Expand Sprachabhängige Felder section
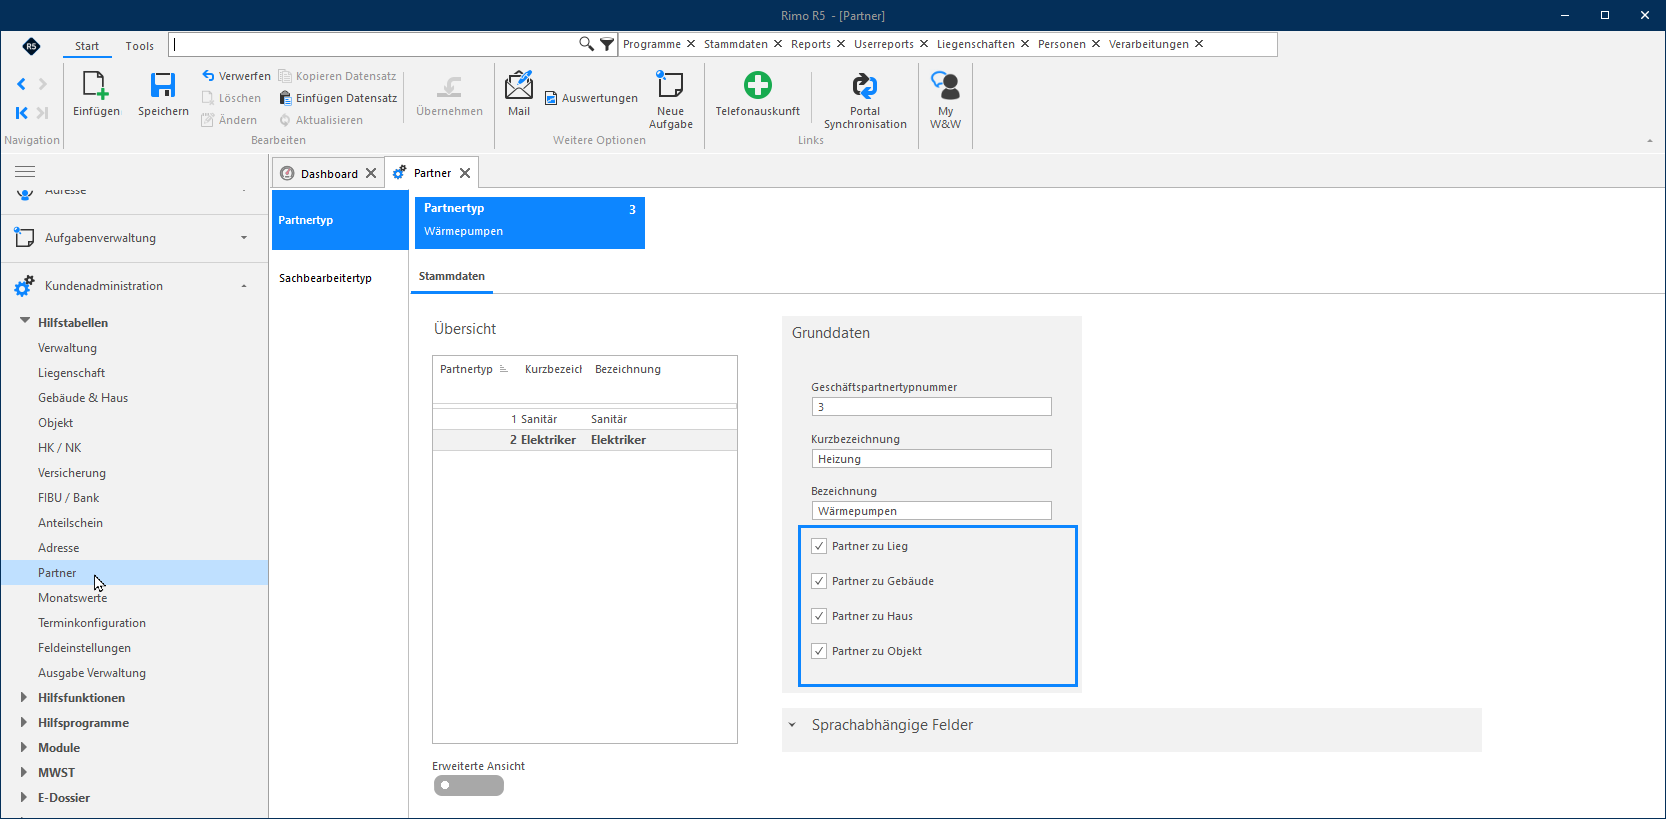Screen dimensions: 1666x819 tap(792, 725)
